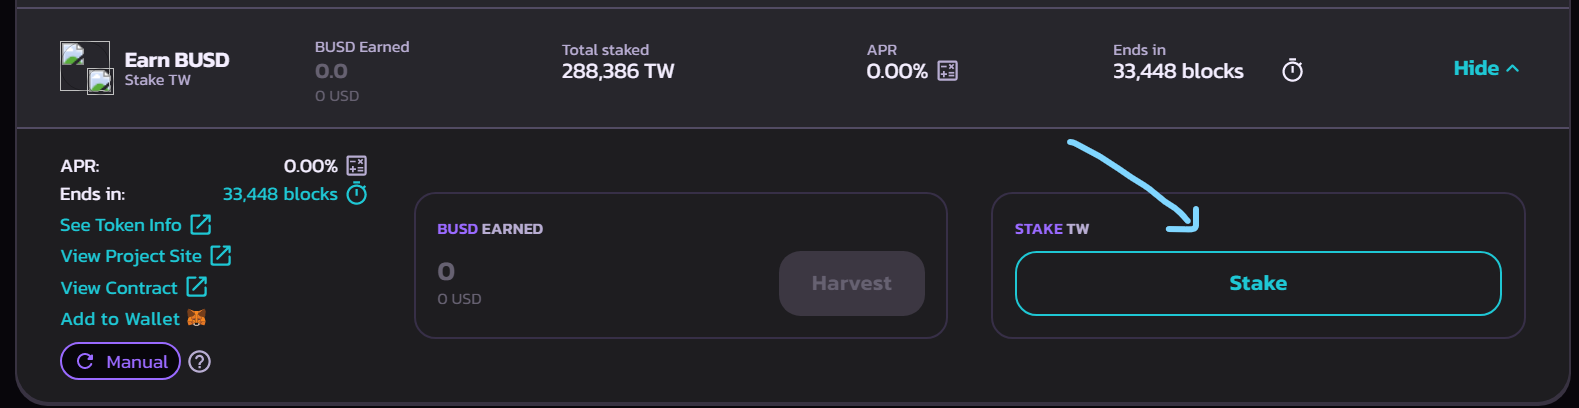Open ROI calculator icon in details panel
Image resolution: width=1579 pixels, height=408 pixels.
[x=356, y=166]
